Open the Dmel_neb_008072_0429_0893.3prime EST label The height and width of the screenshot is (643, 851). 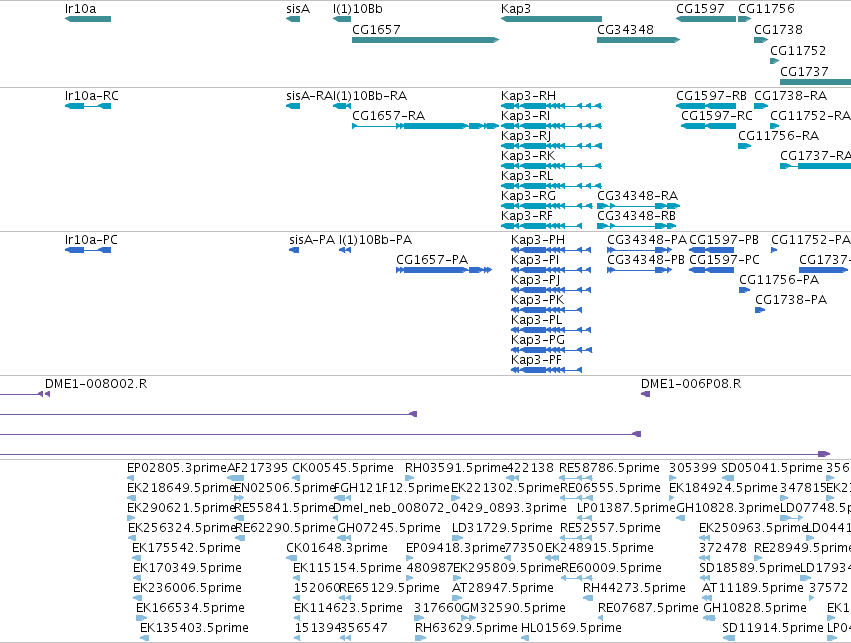coord(449,508)
